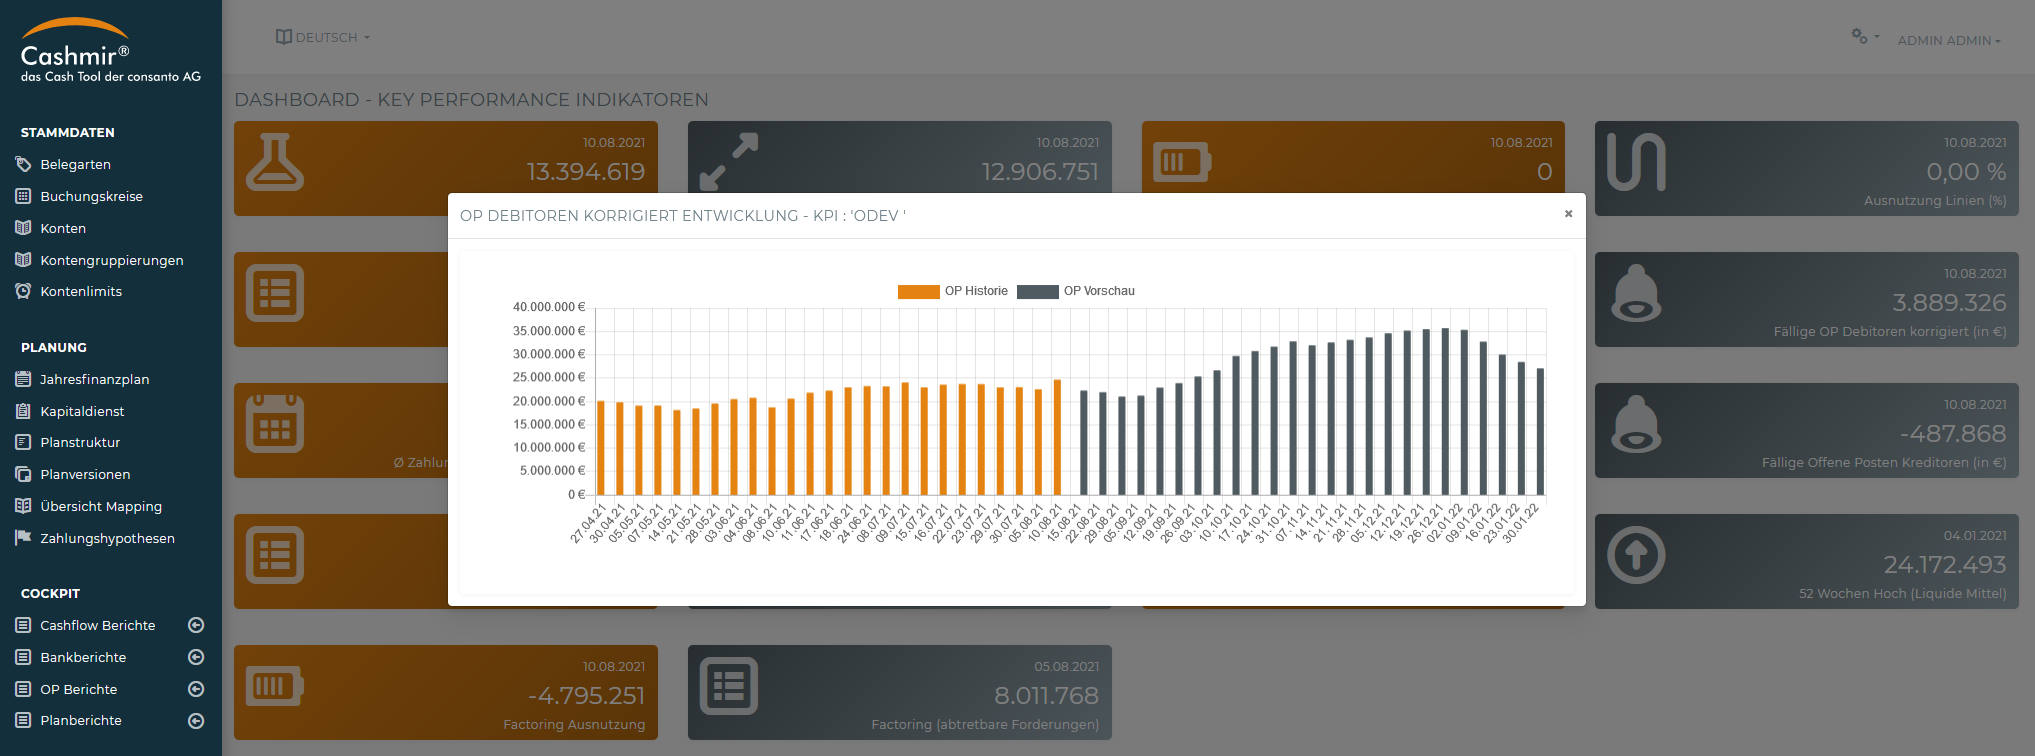Click the Planstruktur icon

click(x=23, y=442)
